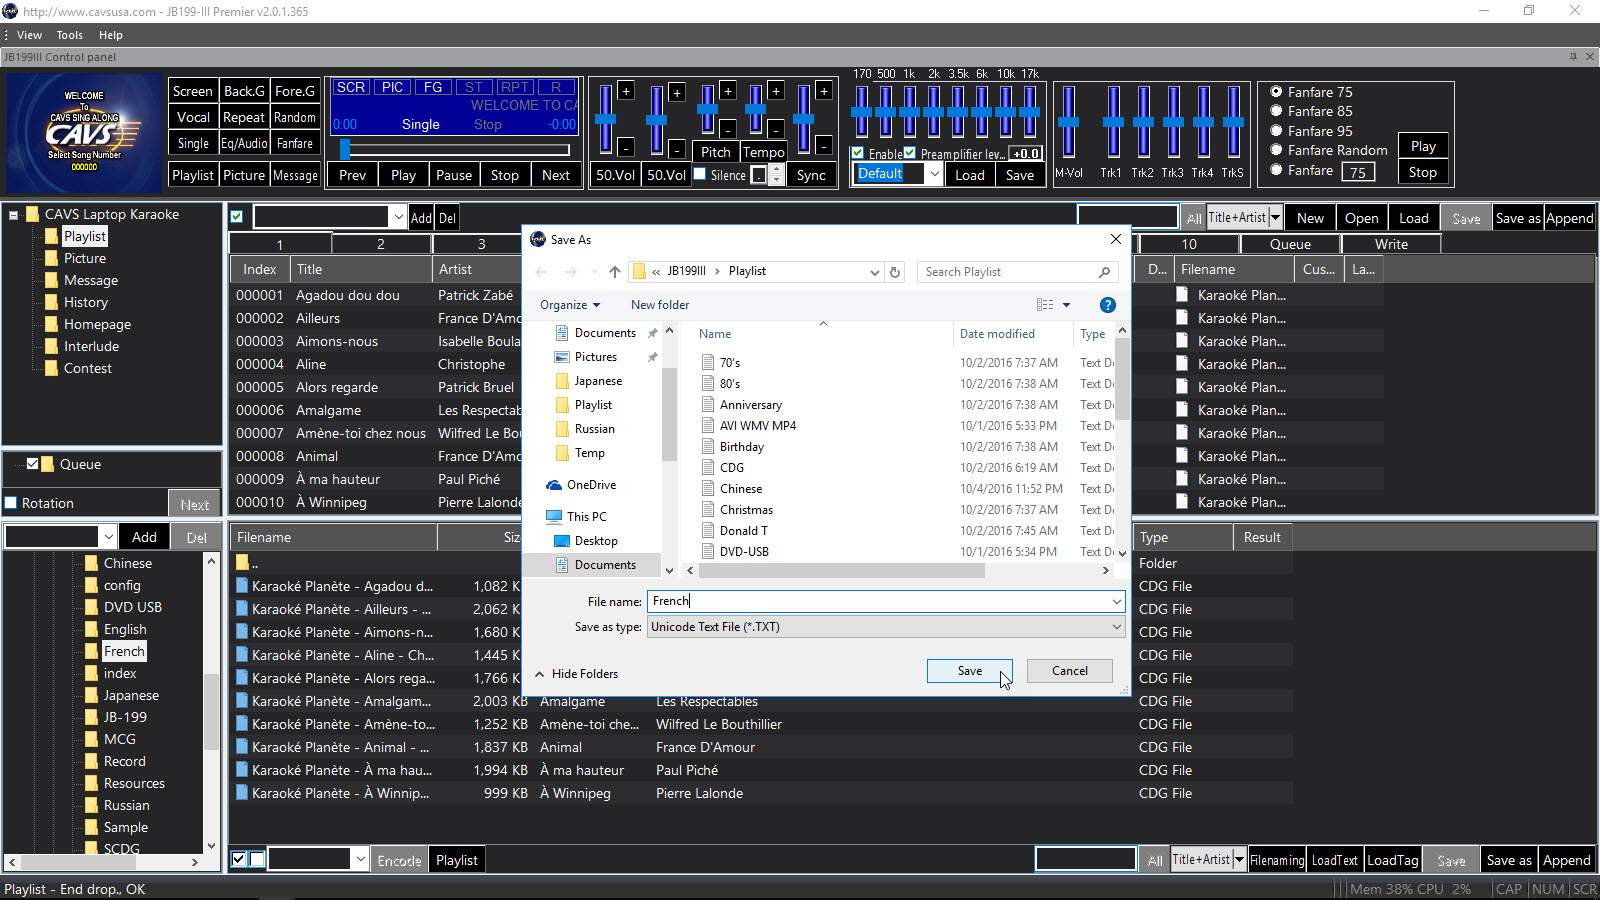Viewport: 1600px width, 900px height.
Task: Go back in Save As navigation
Action: click(541, 272)
